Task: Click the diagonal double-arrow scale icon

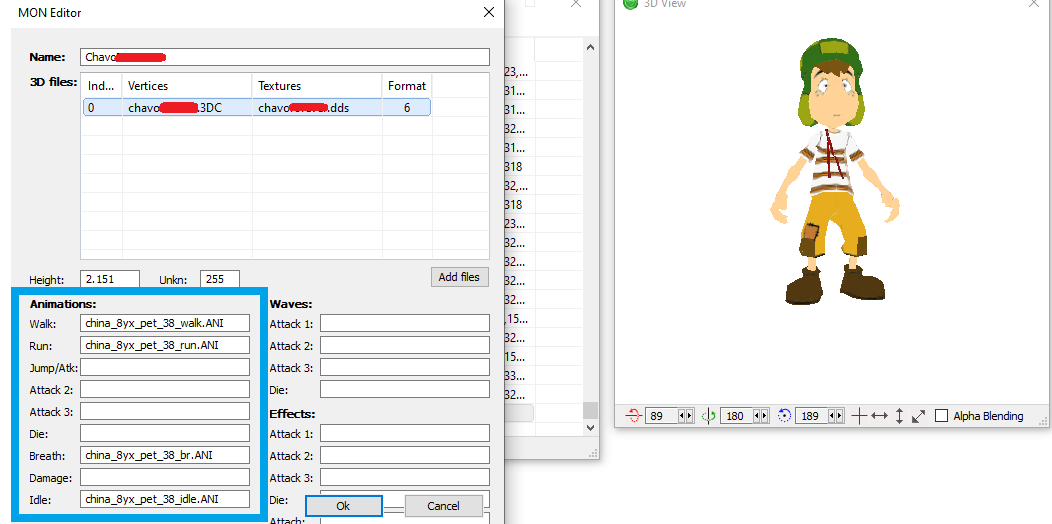Action: tap(918, 416)
